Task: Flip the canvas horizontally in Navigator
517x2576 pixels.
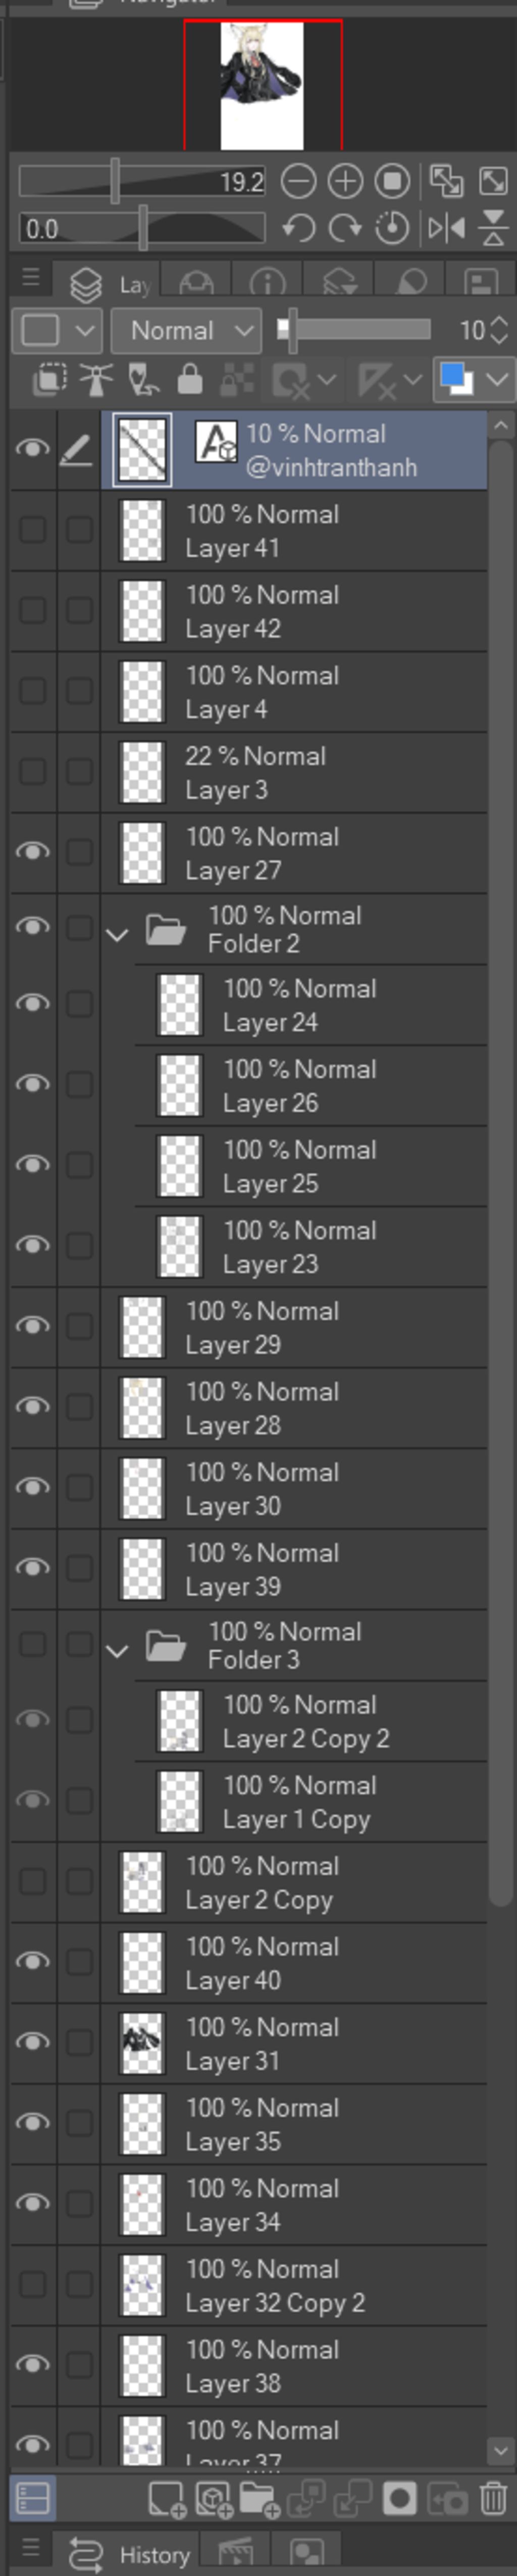Action: pyautogui.click(x=446, y=229)
